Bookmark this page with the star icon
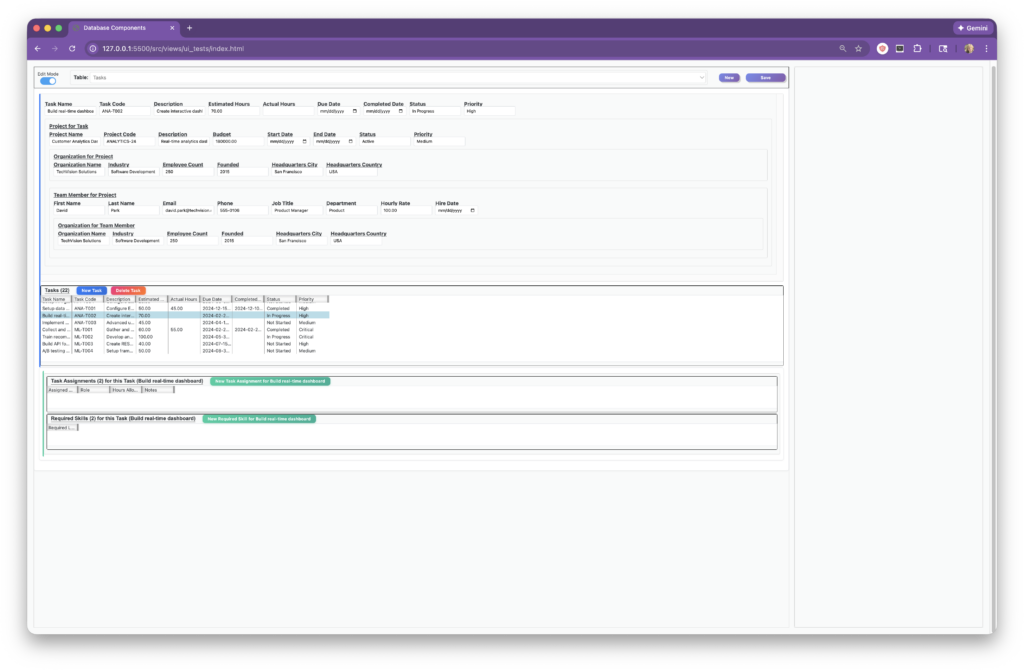 point(859,48)
